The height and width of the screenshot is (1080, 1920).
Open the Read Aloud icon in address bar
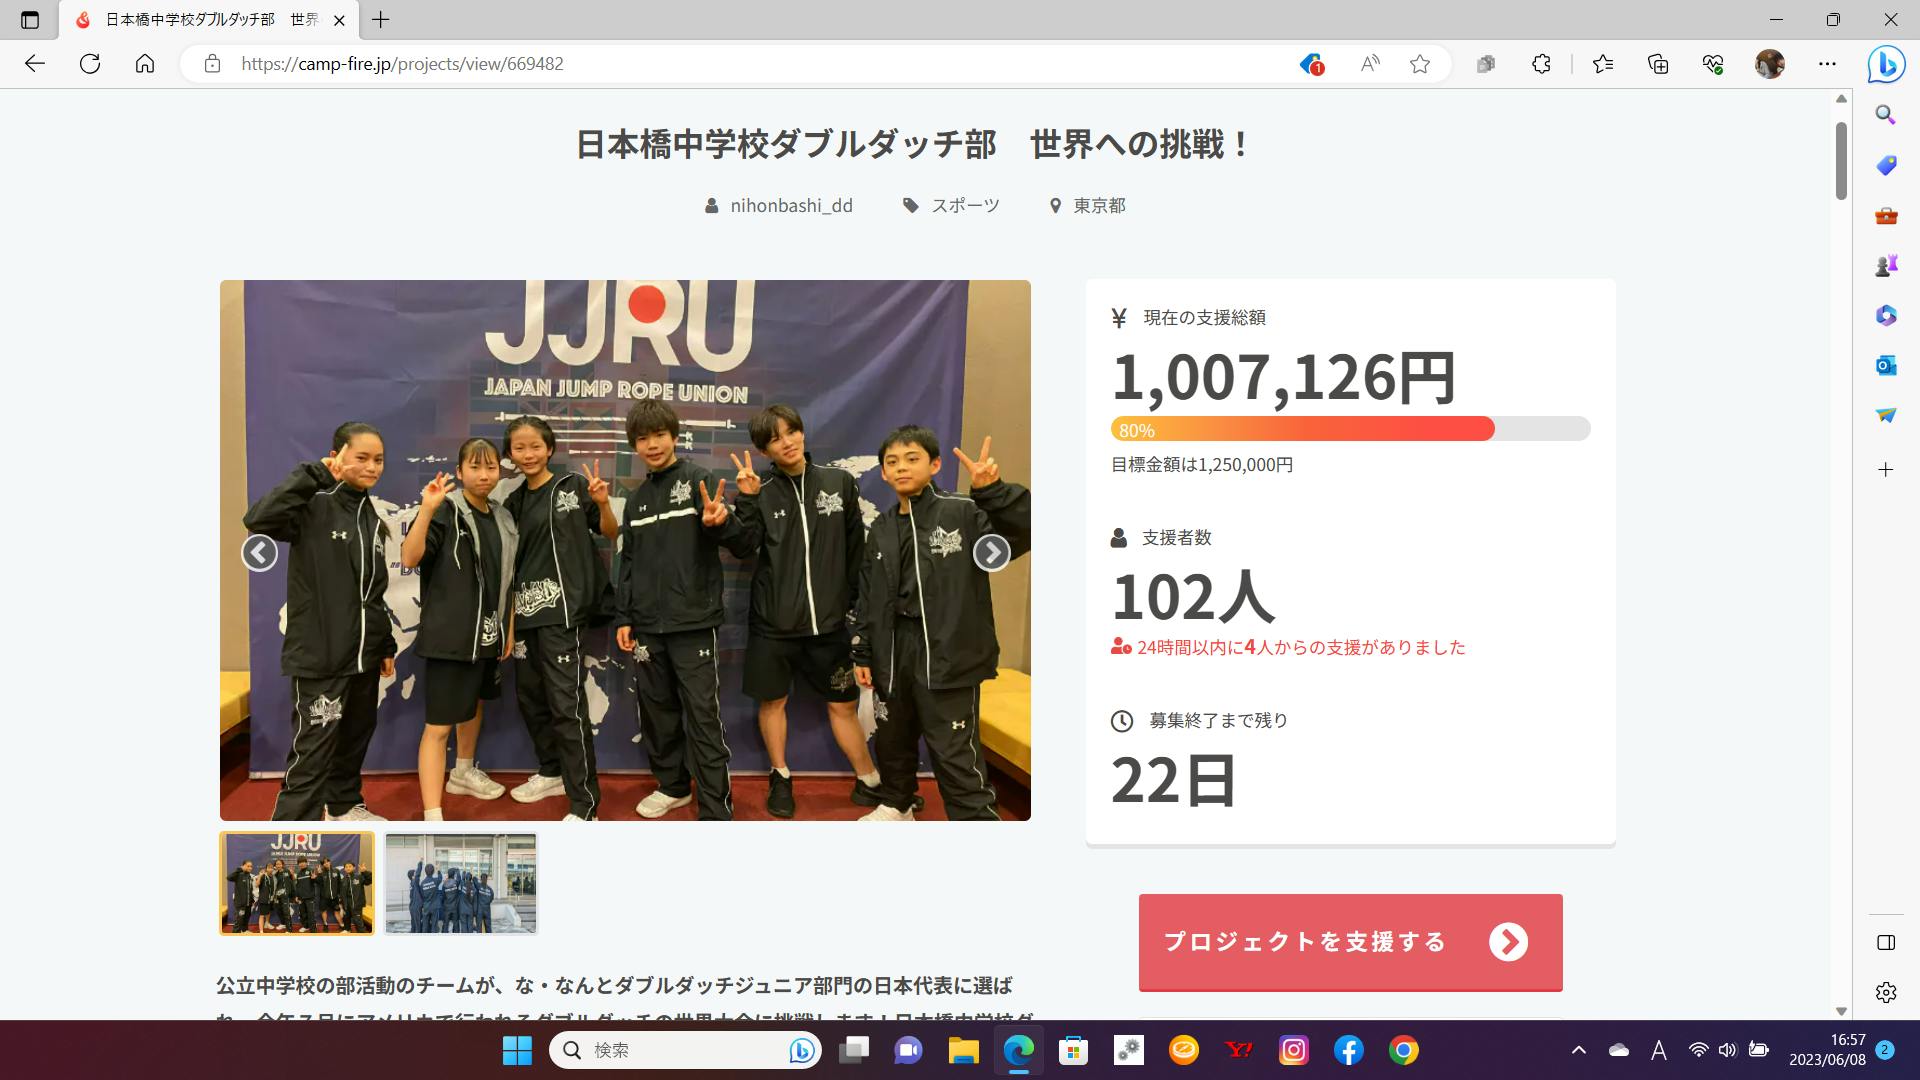tap(1370, 64)
